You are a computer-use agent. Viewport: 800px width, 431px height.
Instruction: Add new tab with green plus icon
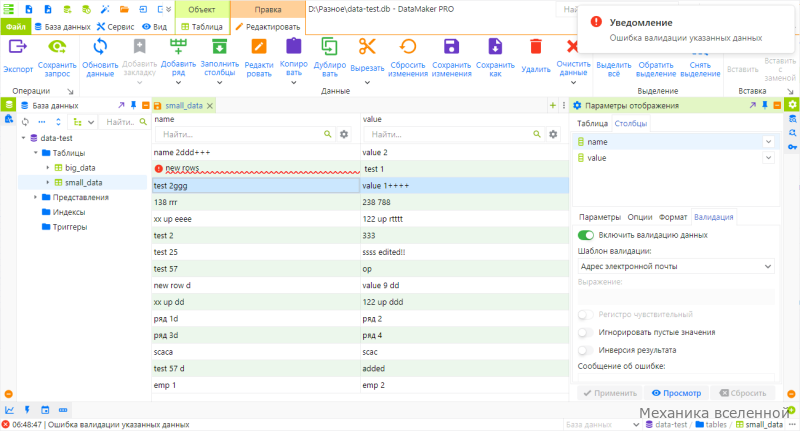click(553, 106)
